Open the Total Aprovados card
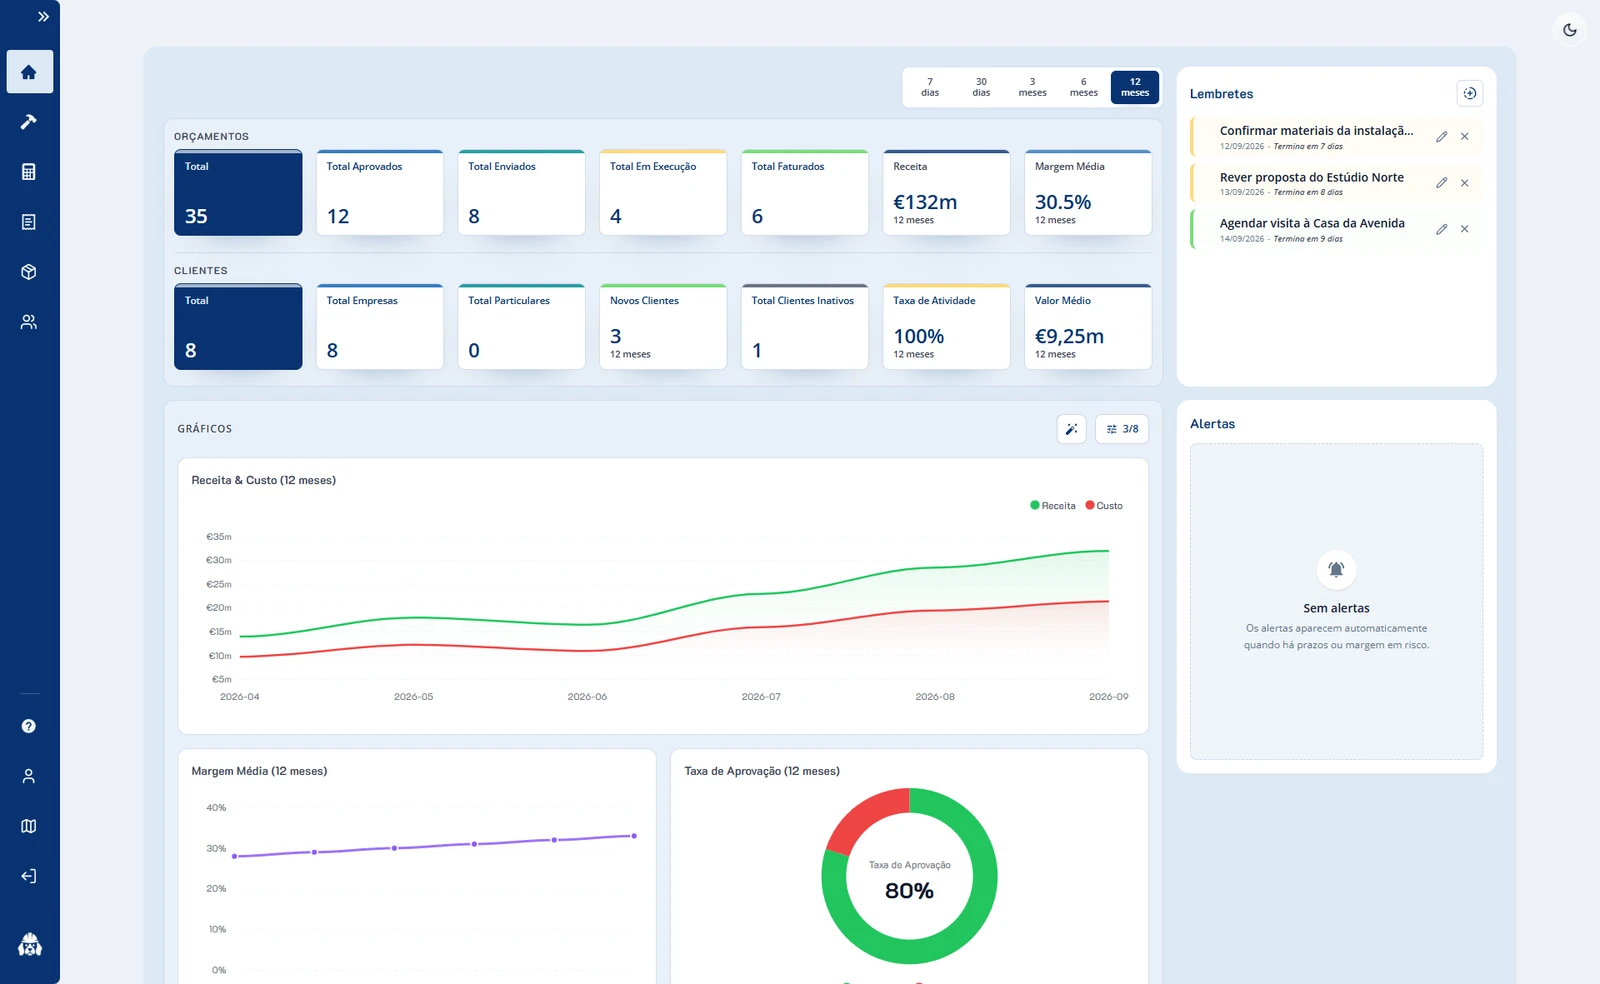The height and width of the screenshot is (984, 1600). click(380, 193)
